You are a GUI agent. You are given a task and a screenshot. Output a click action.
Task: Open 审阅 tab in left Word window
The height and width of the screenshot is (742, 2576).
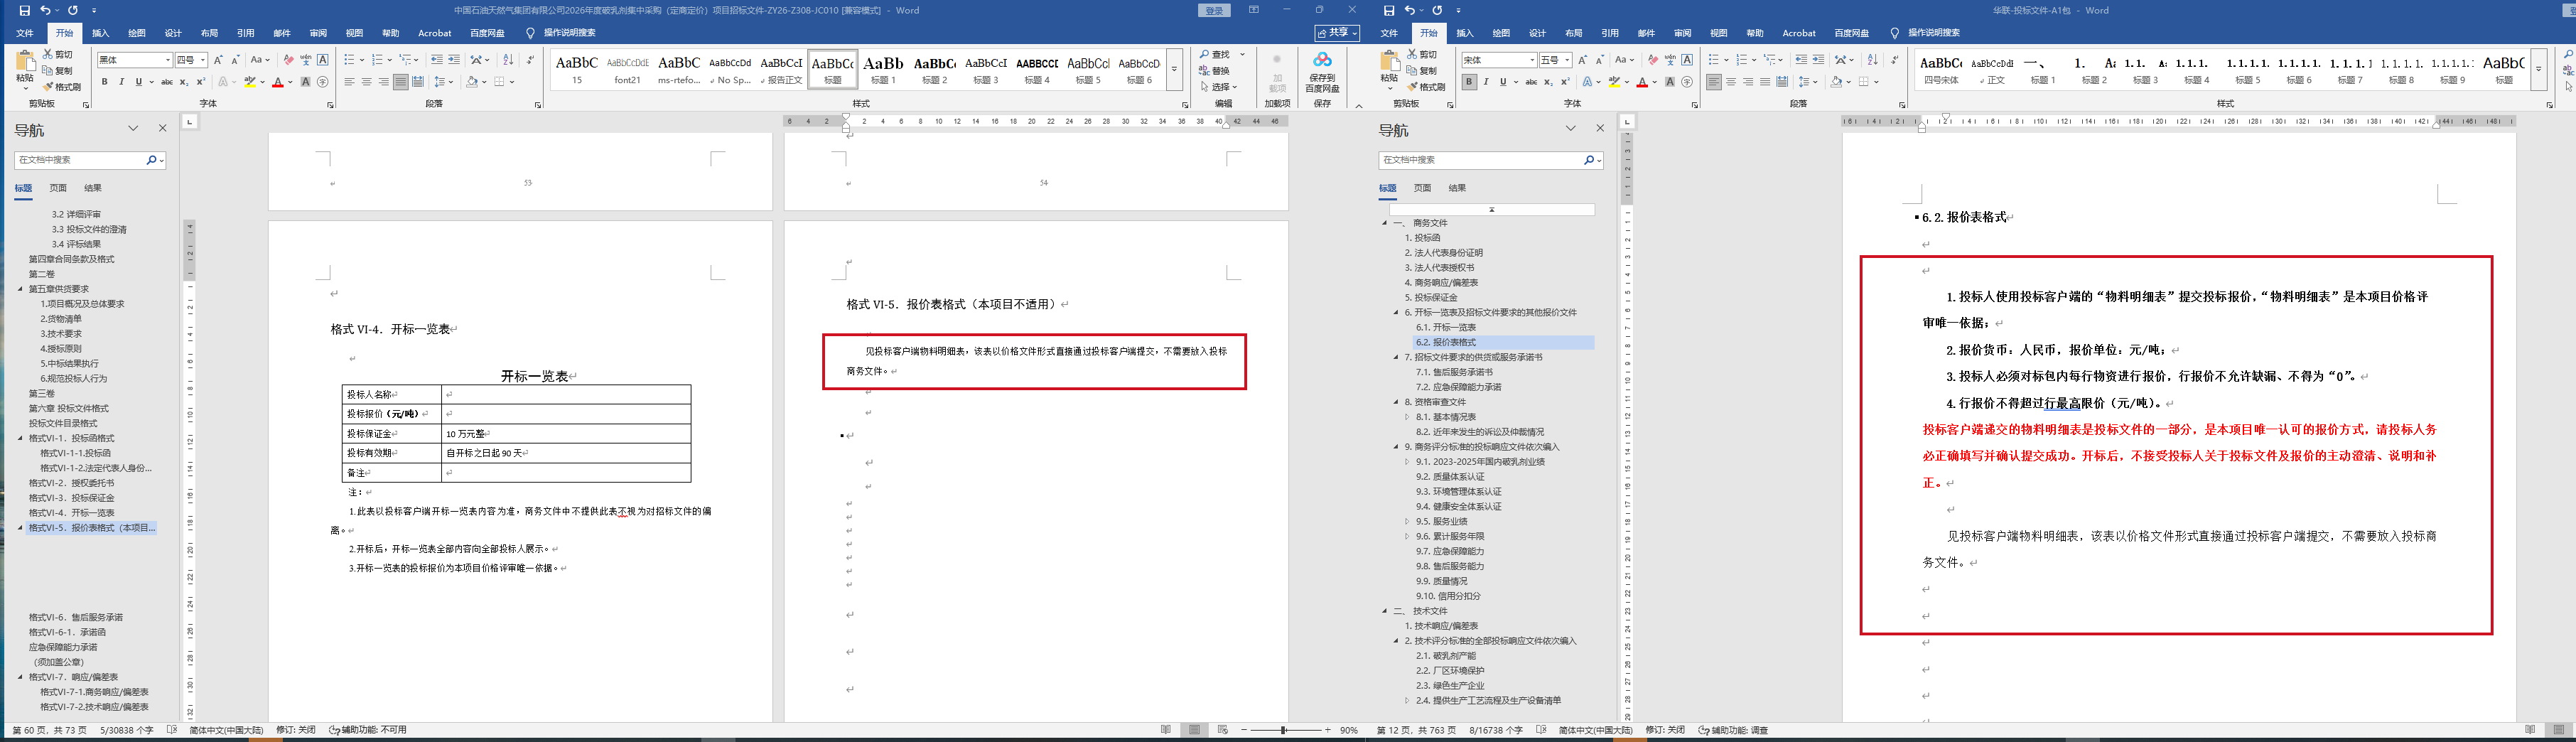coord(318,33)
